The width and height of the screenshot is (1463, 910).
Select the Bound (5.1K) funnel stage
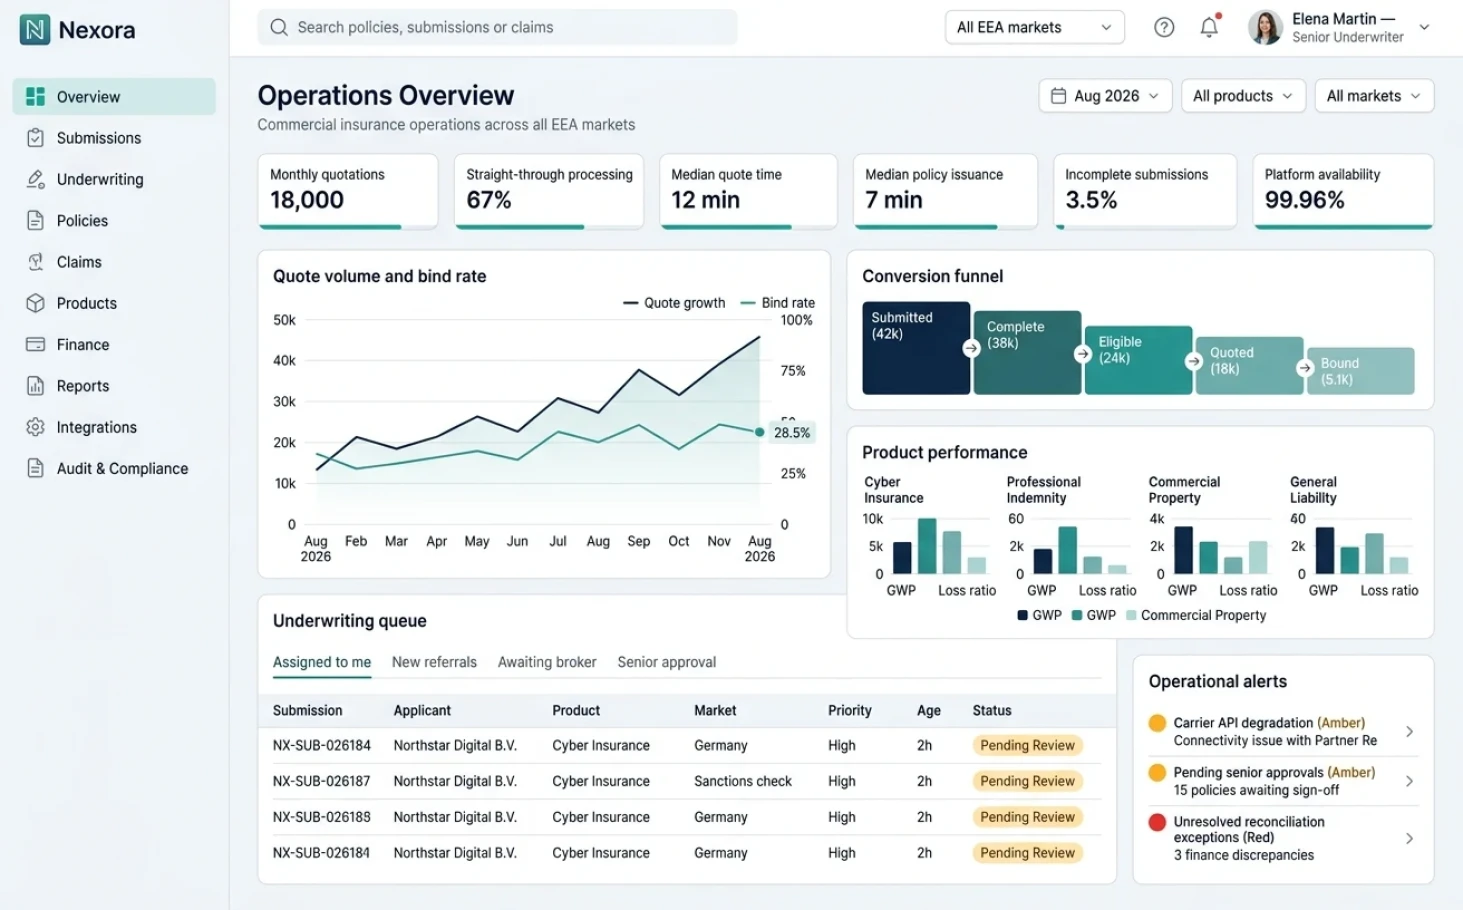pyautogui.click(x=1361, y=371)
